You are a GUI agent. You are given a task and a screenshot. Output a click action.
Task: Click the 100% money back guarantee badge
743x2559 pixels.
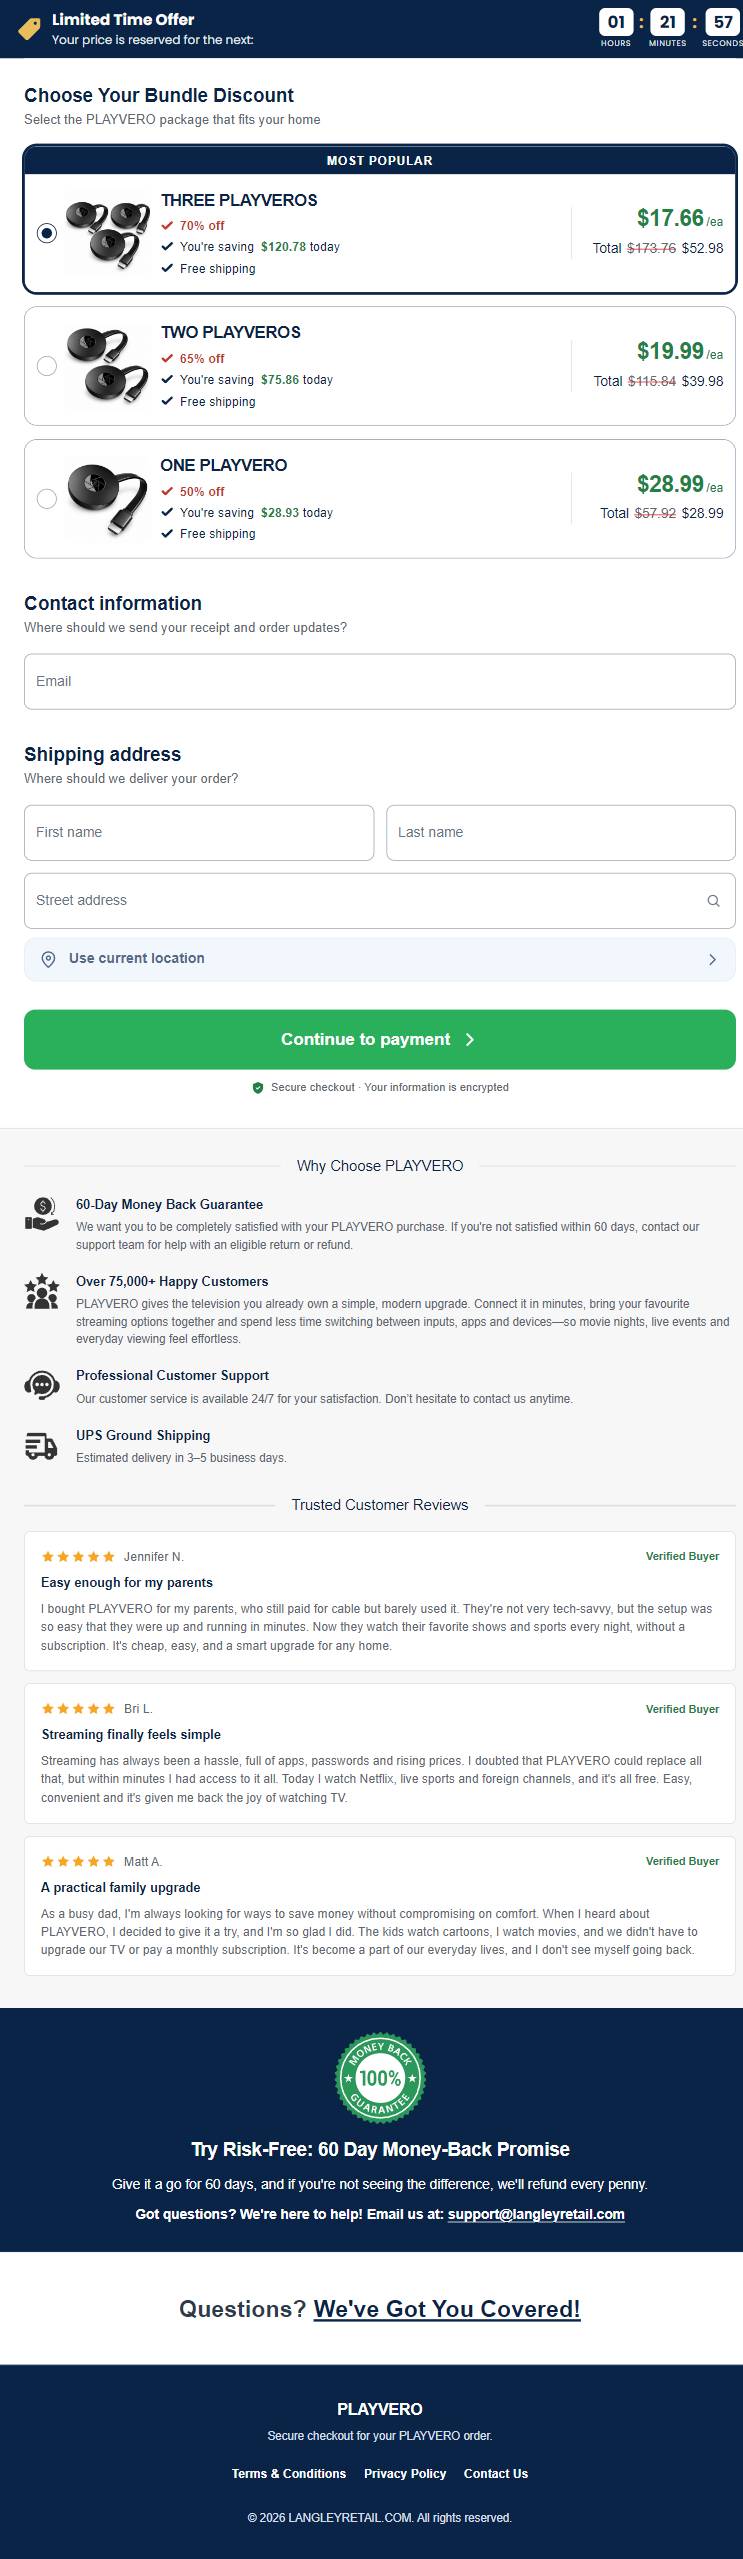(x=380, y=2077)
